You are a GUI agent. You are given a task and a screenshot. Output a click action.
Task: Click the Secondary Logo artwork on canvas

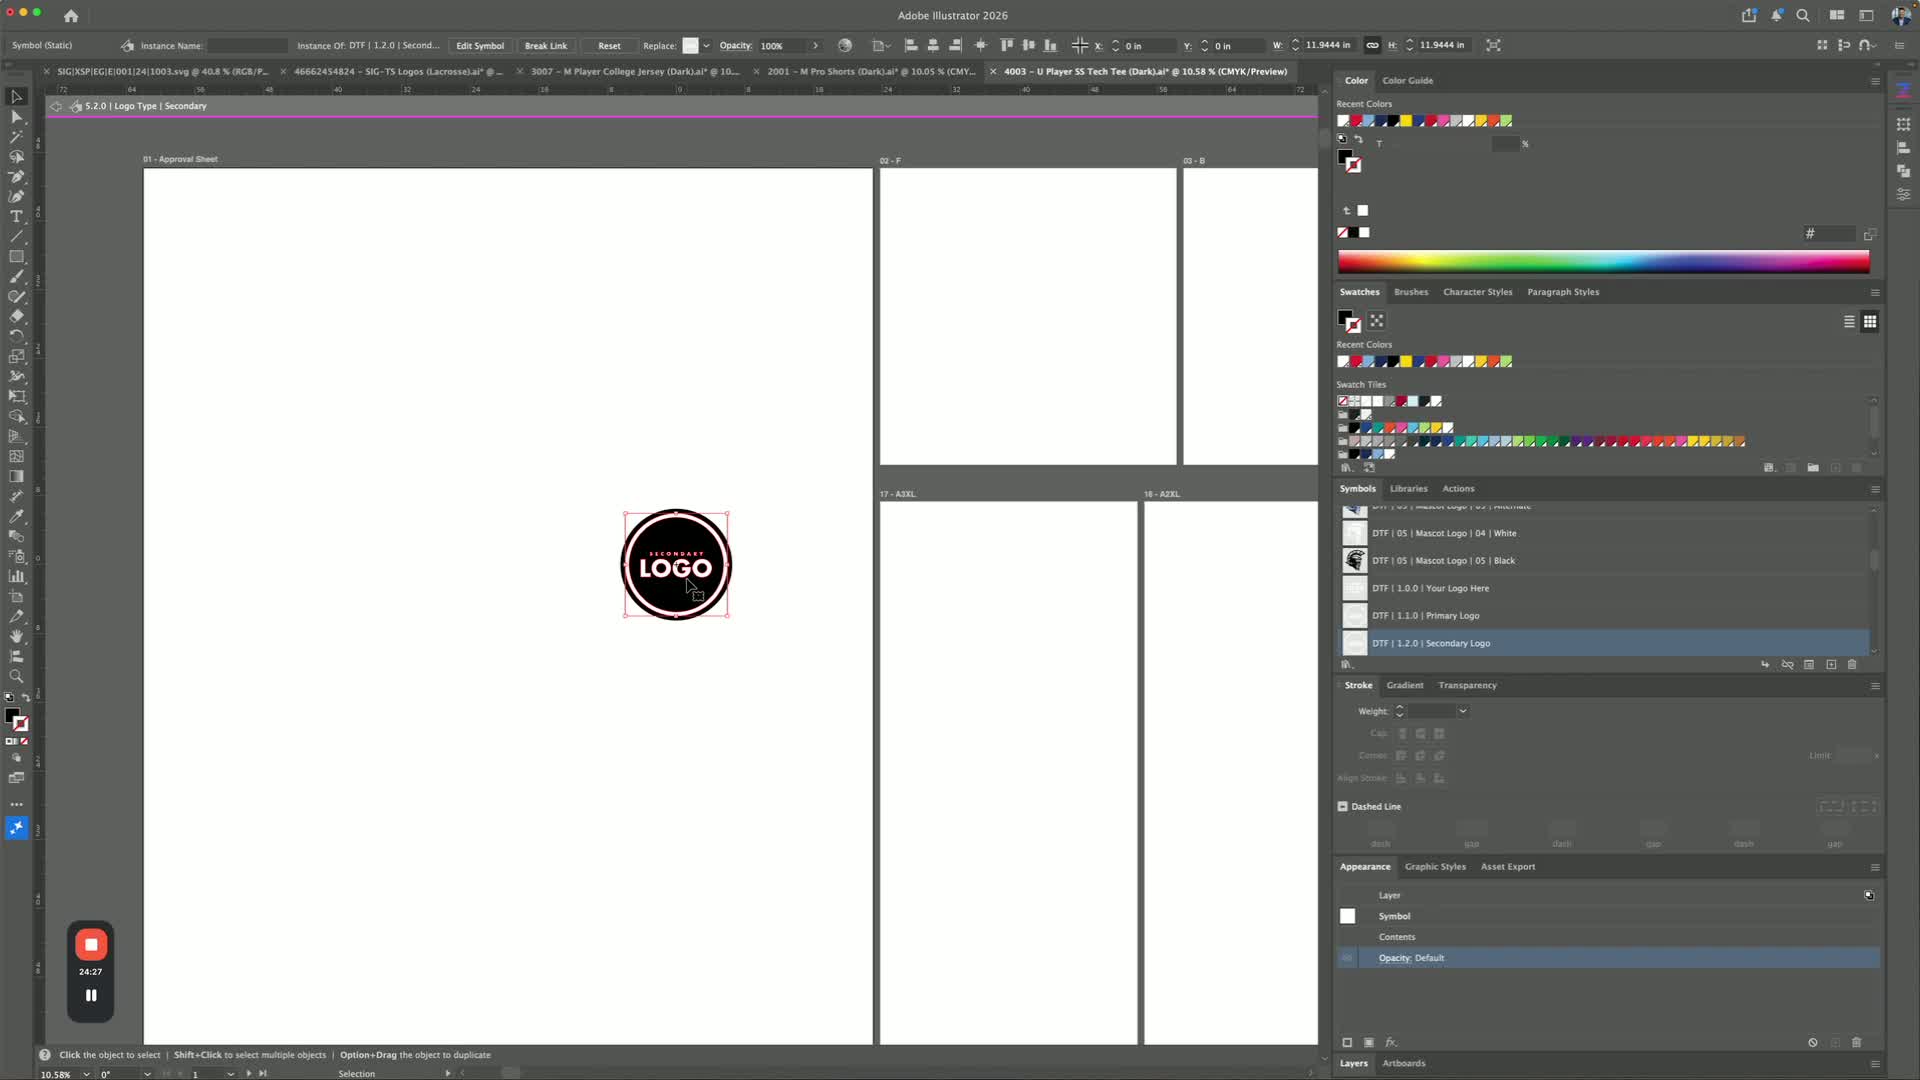tap(676, 565)
